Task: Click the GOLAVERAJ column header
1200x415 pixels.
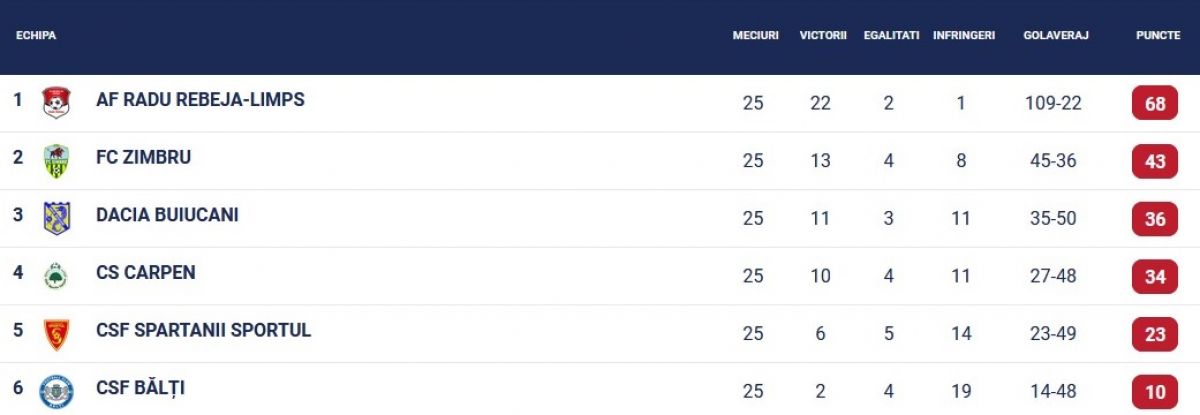Action: [1056, 35]
